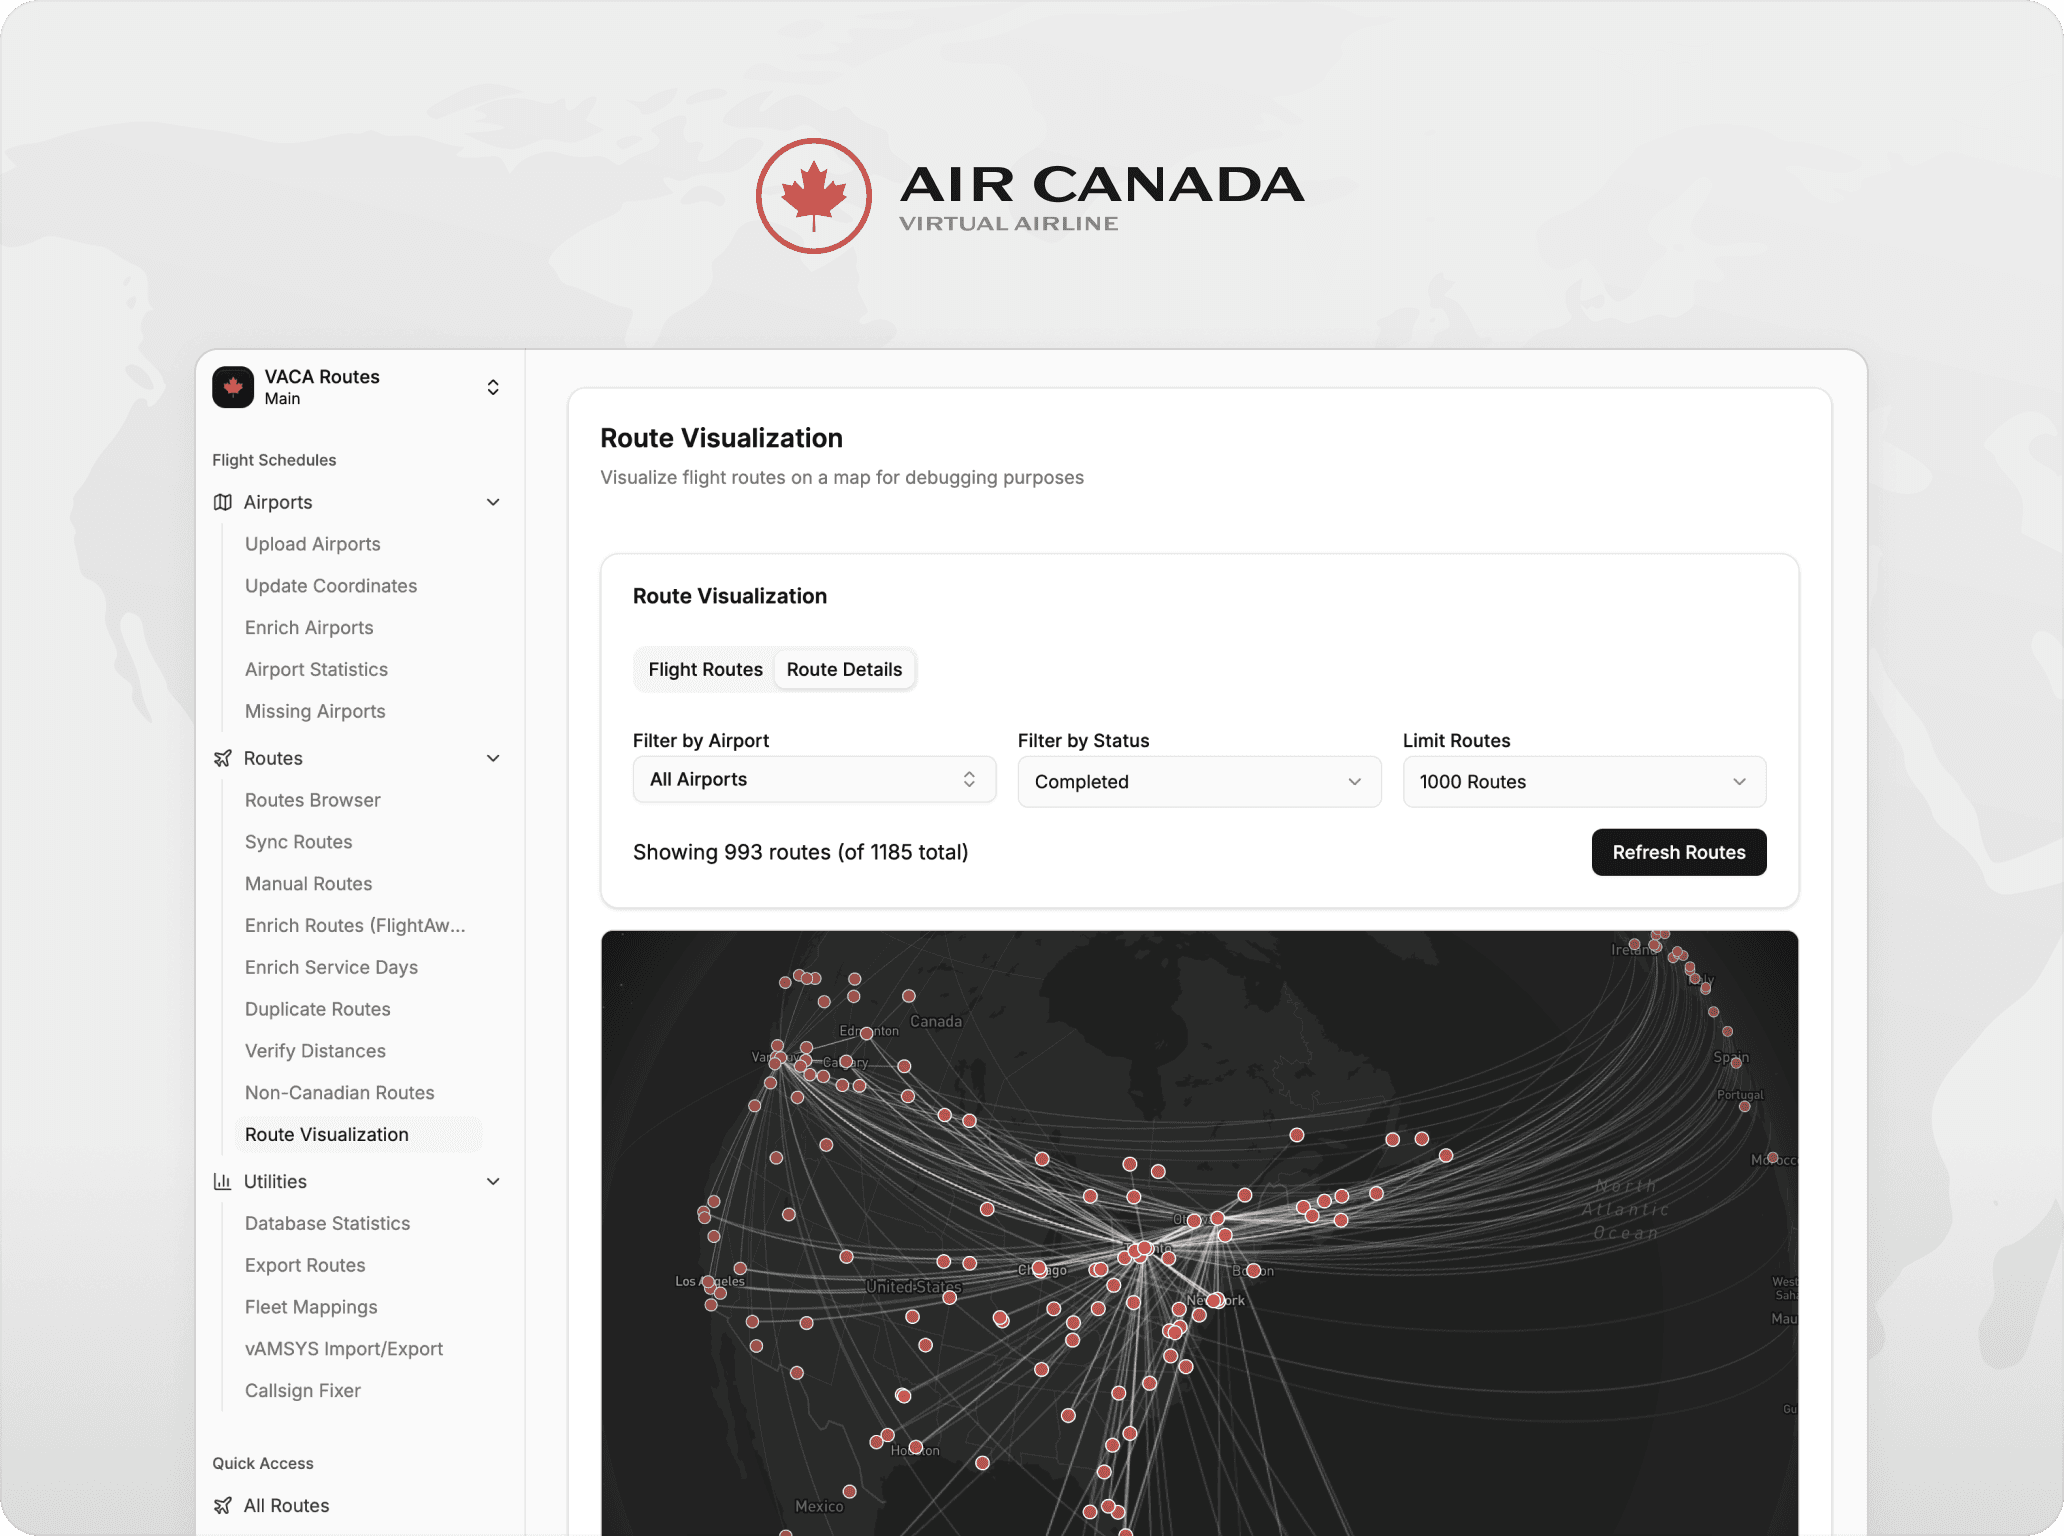Go to Export Routes
This screenshot has height=1536, width=2064.
tap(305, 1266)
